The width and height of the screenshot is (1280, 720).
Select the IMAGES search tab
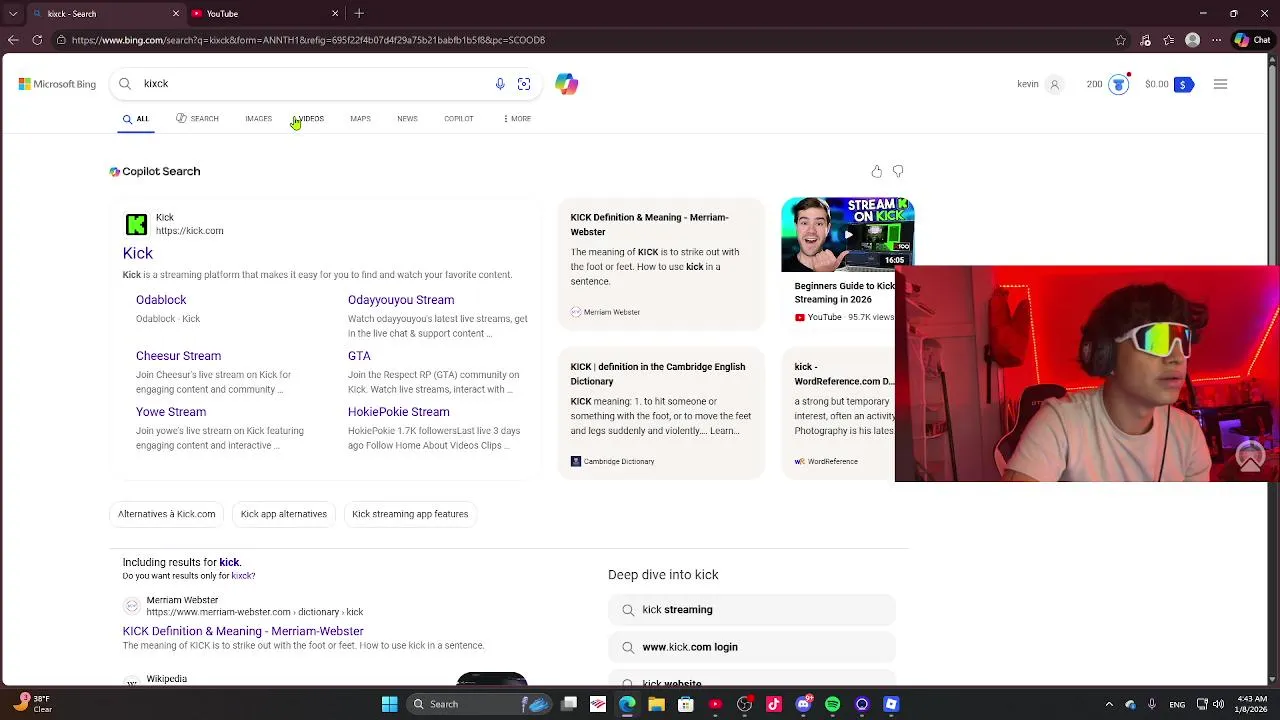[258, 119]
